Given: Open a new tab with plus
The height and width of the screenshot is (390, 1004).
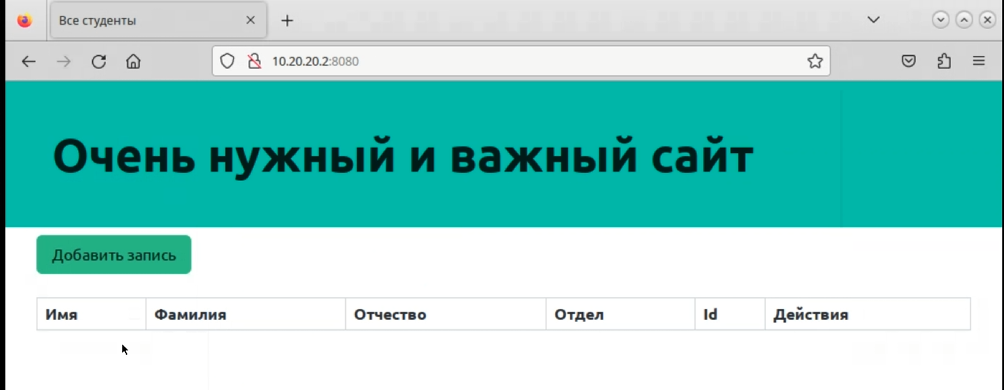Looking at the screenshot, I should click(287, 20).
